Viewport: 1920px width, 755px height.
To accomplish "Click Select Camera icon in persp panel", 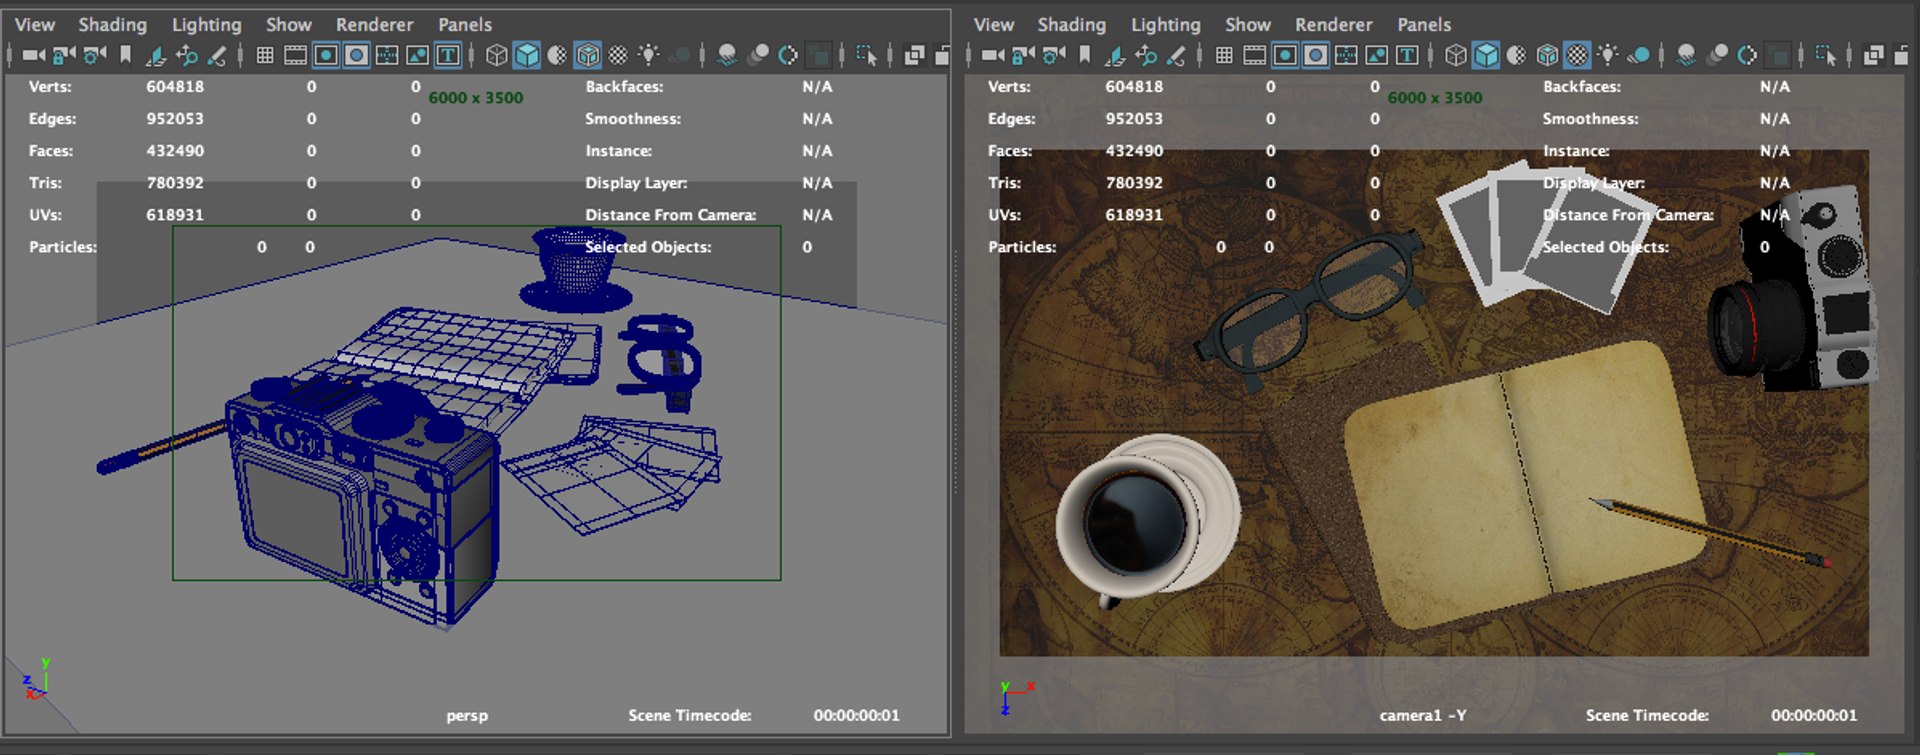I will coord(34,55).
